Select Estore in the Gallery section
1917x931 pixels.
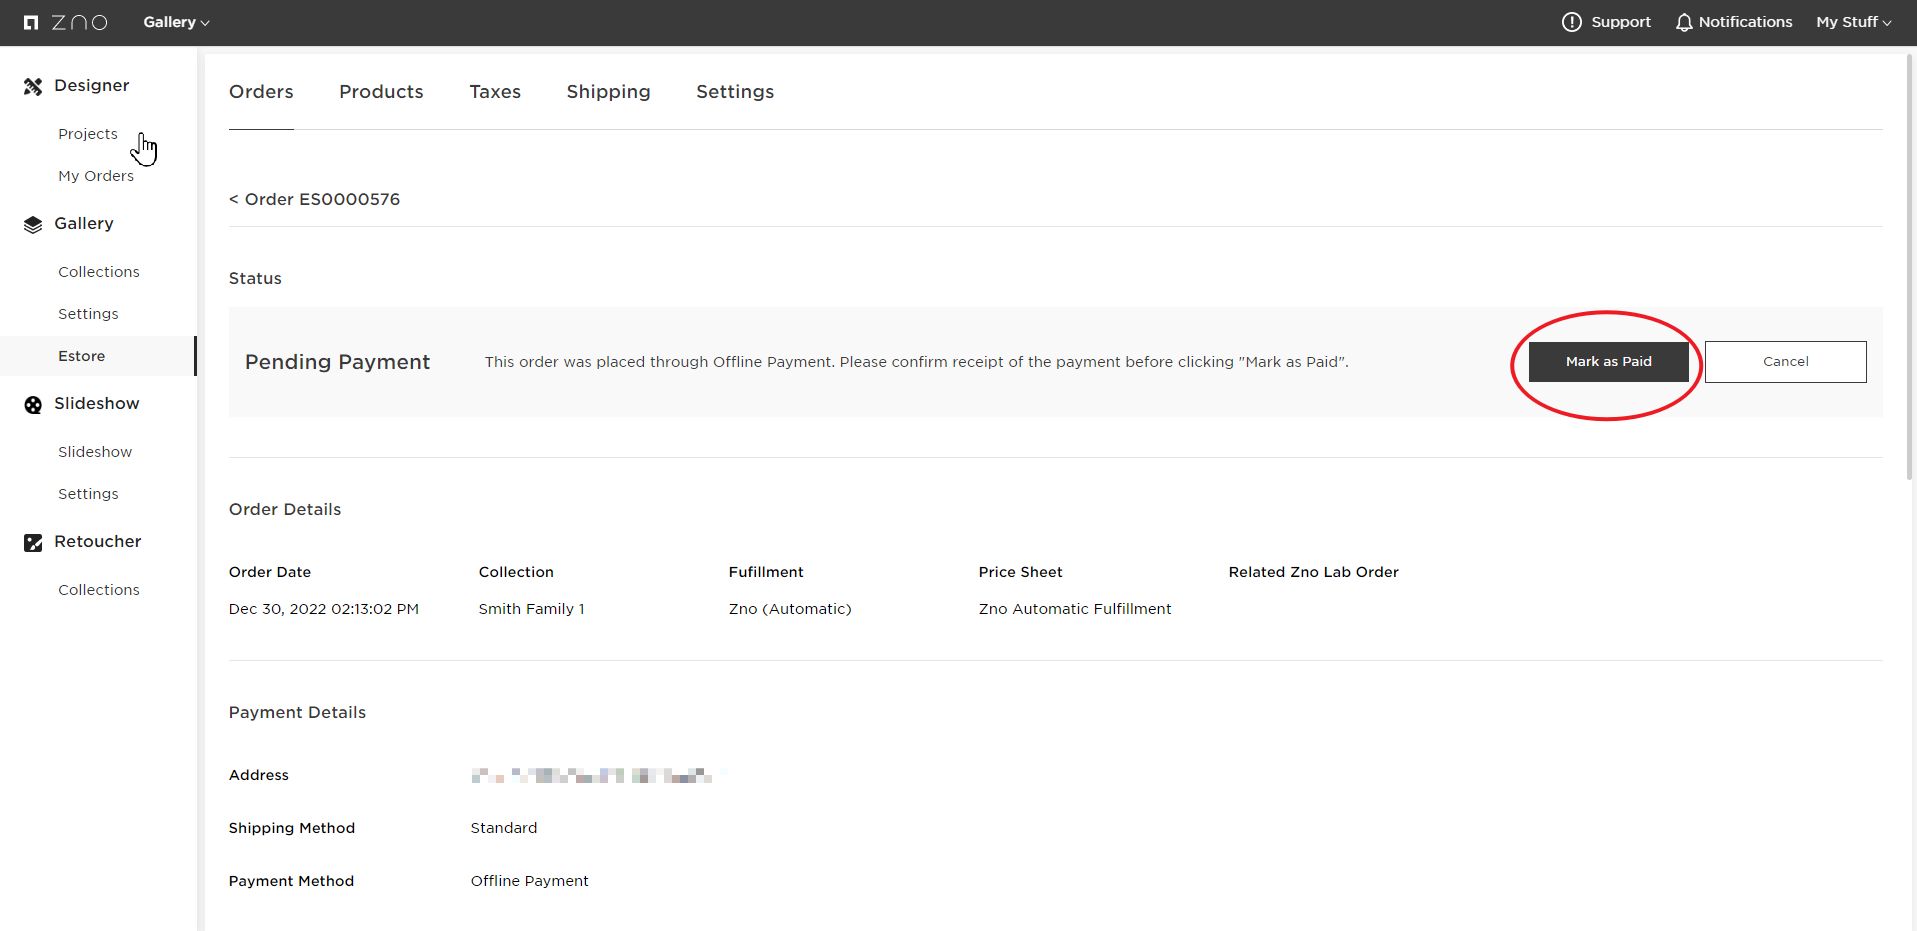(81, 356)
